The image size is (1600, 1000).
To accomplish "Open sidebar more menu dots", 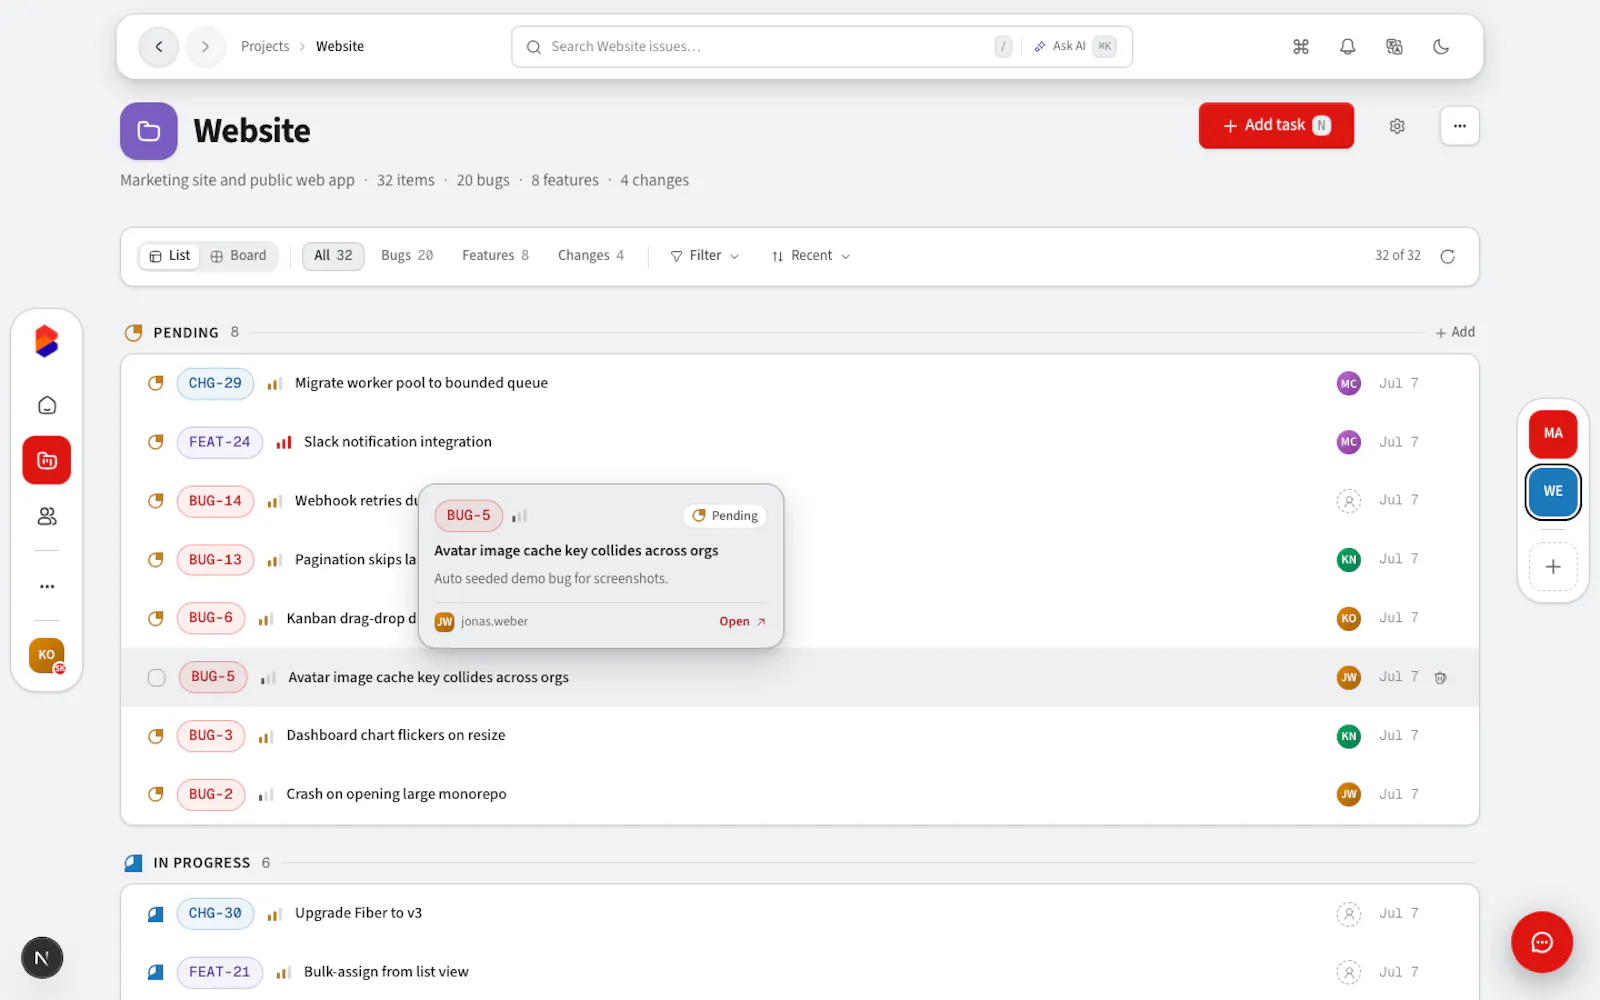I will [47, 586].
